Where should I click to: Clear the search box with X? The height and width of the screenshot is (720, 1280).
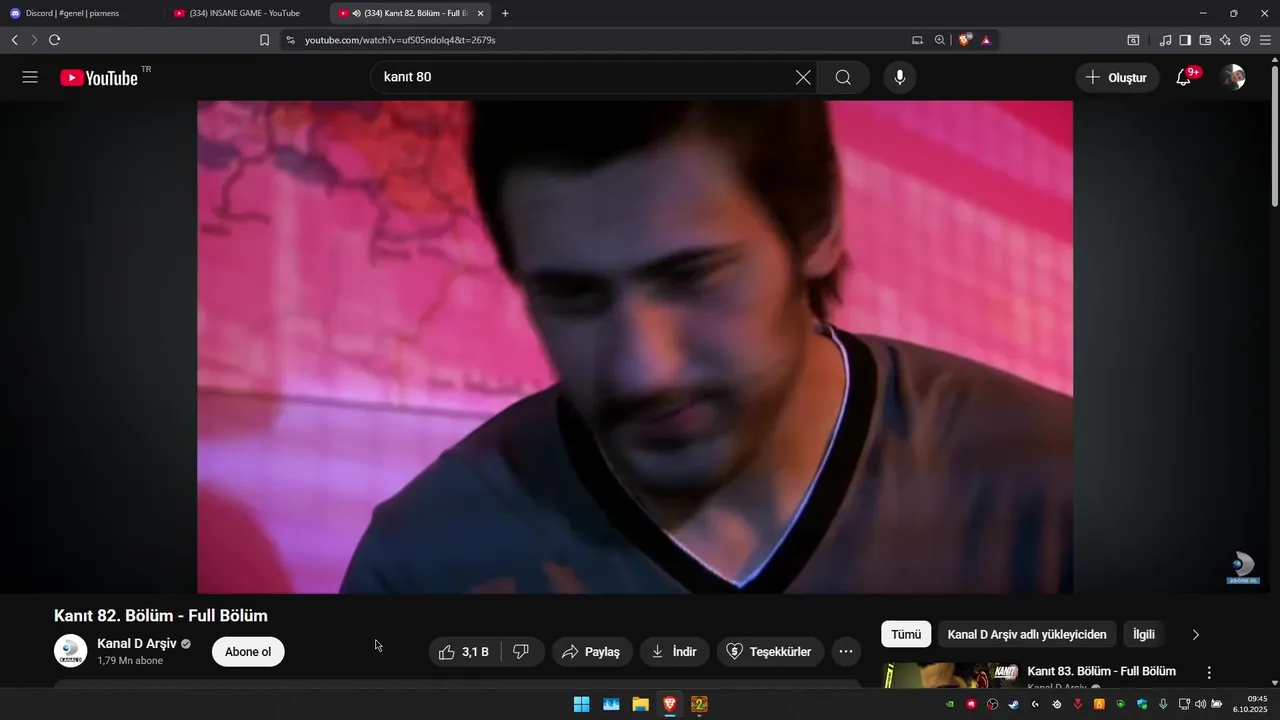coord(803,77)
